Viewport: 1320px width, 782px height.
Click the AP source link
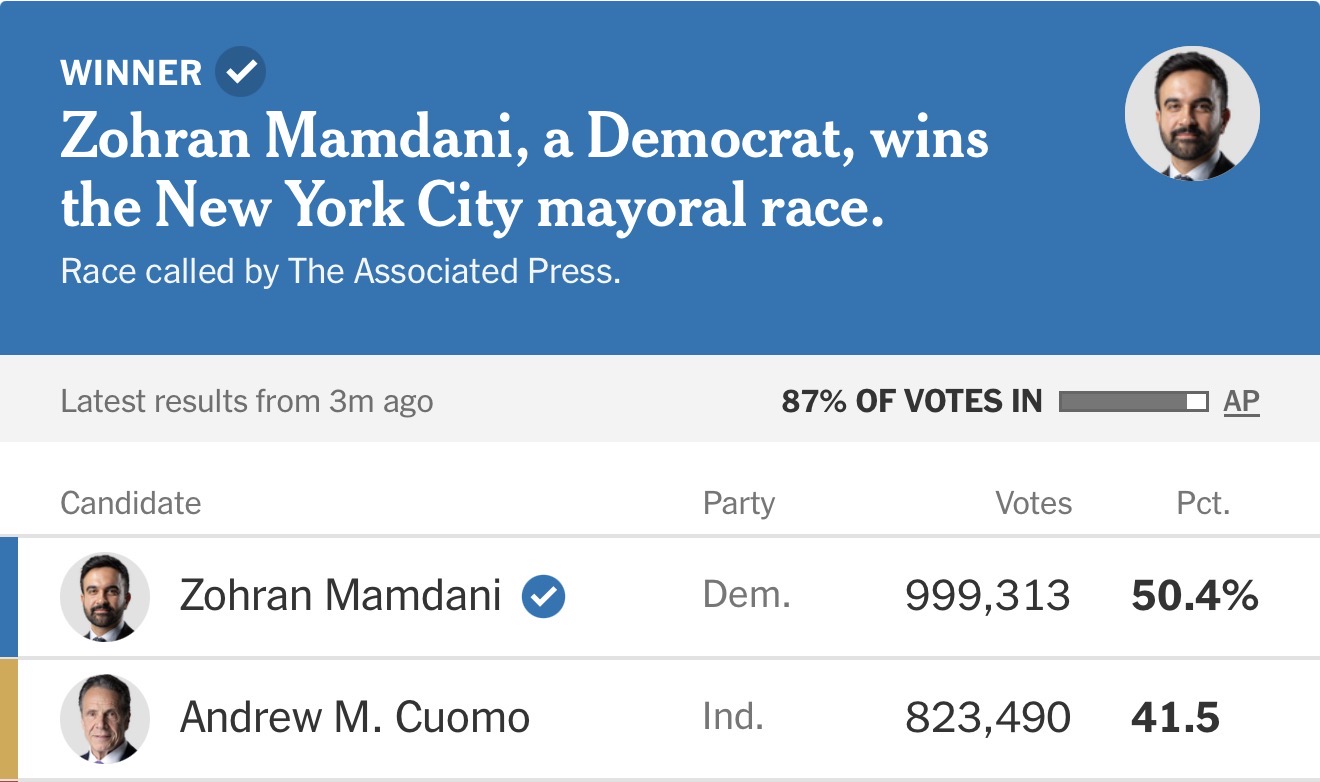(1241, 402)
